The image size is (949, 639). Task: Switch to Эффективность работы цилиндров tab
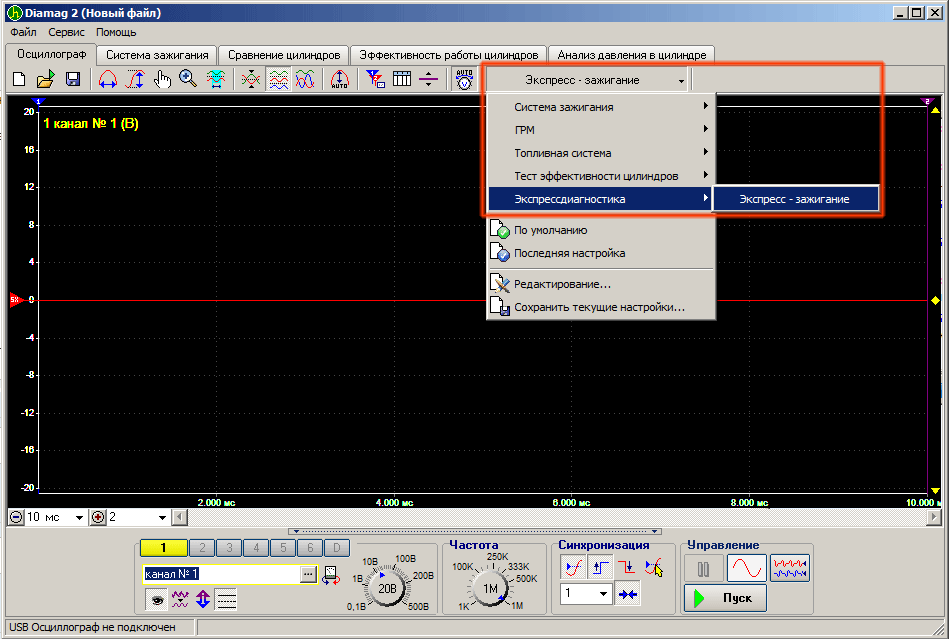[x=448, y=55]
